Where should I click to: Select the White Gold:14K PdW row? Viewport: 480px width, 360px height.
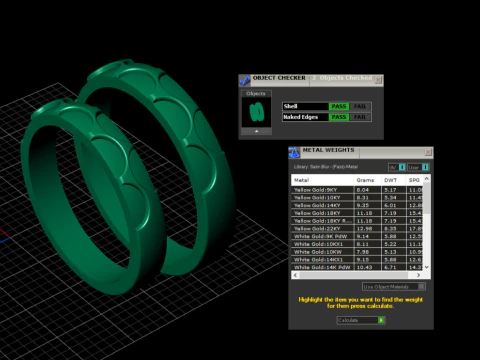pos(357,267)
